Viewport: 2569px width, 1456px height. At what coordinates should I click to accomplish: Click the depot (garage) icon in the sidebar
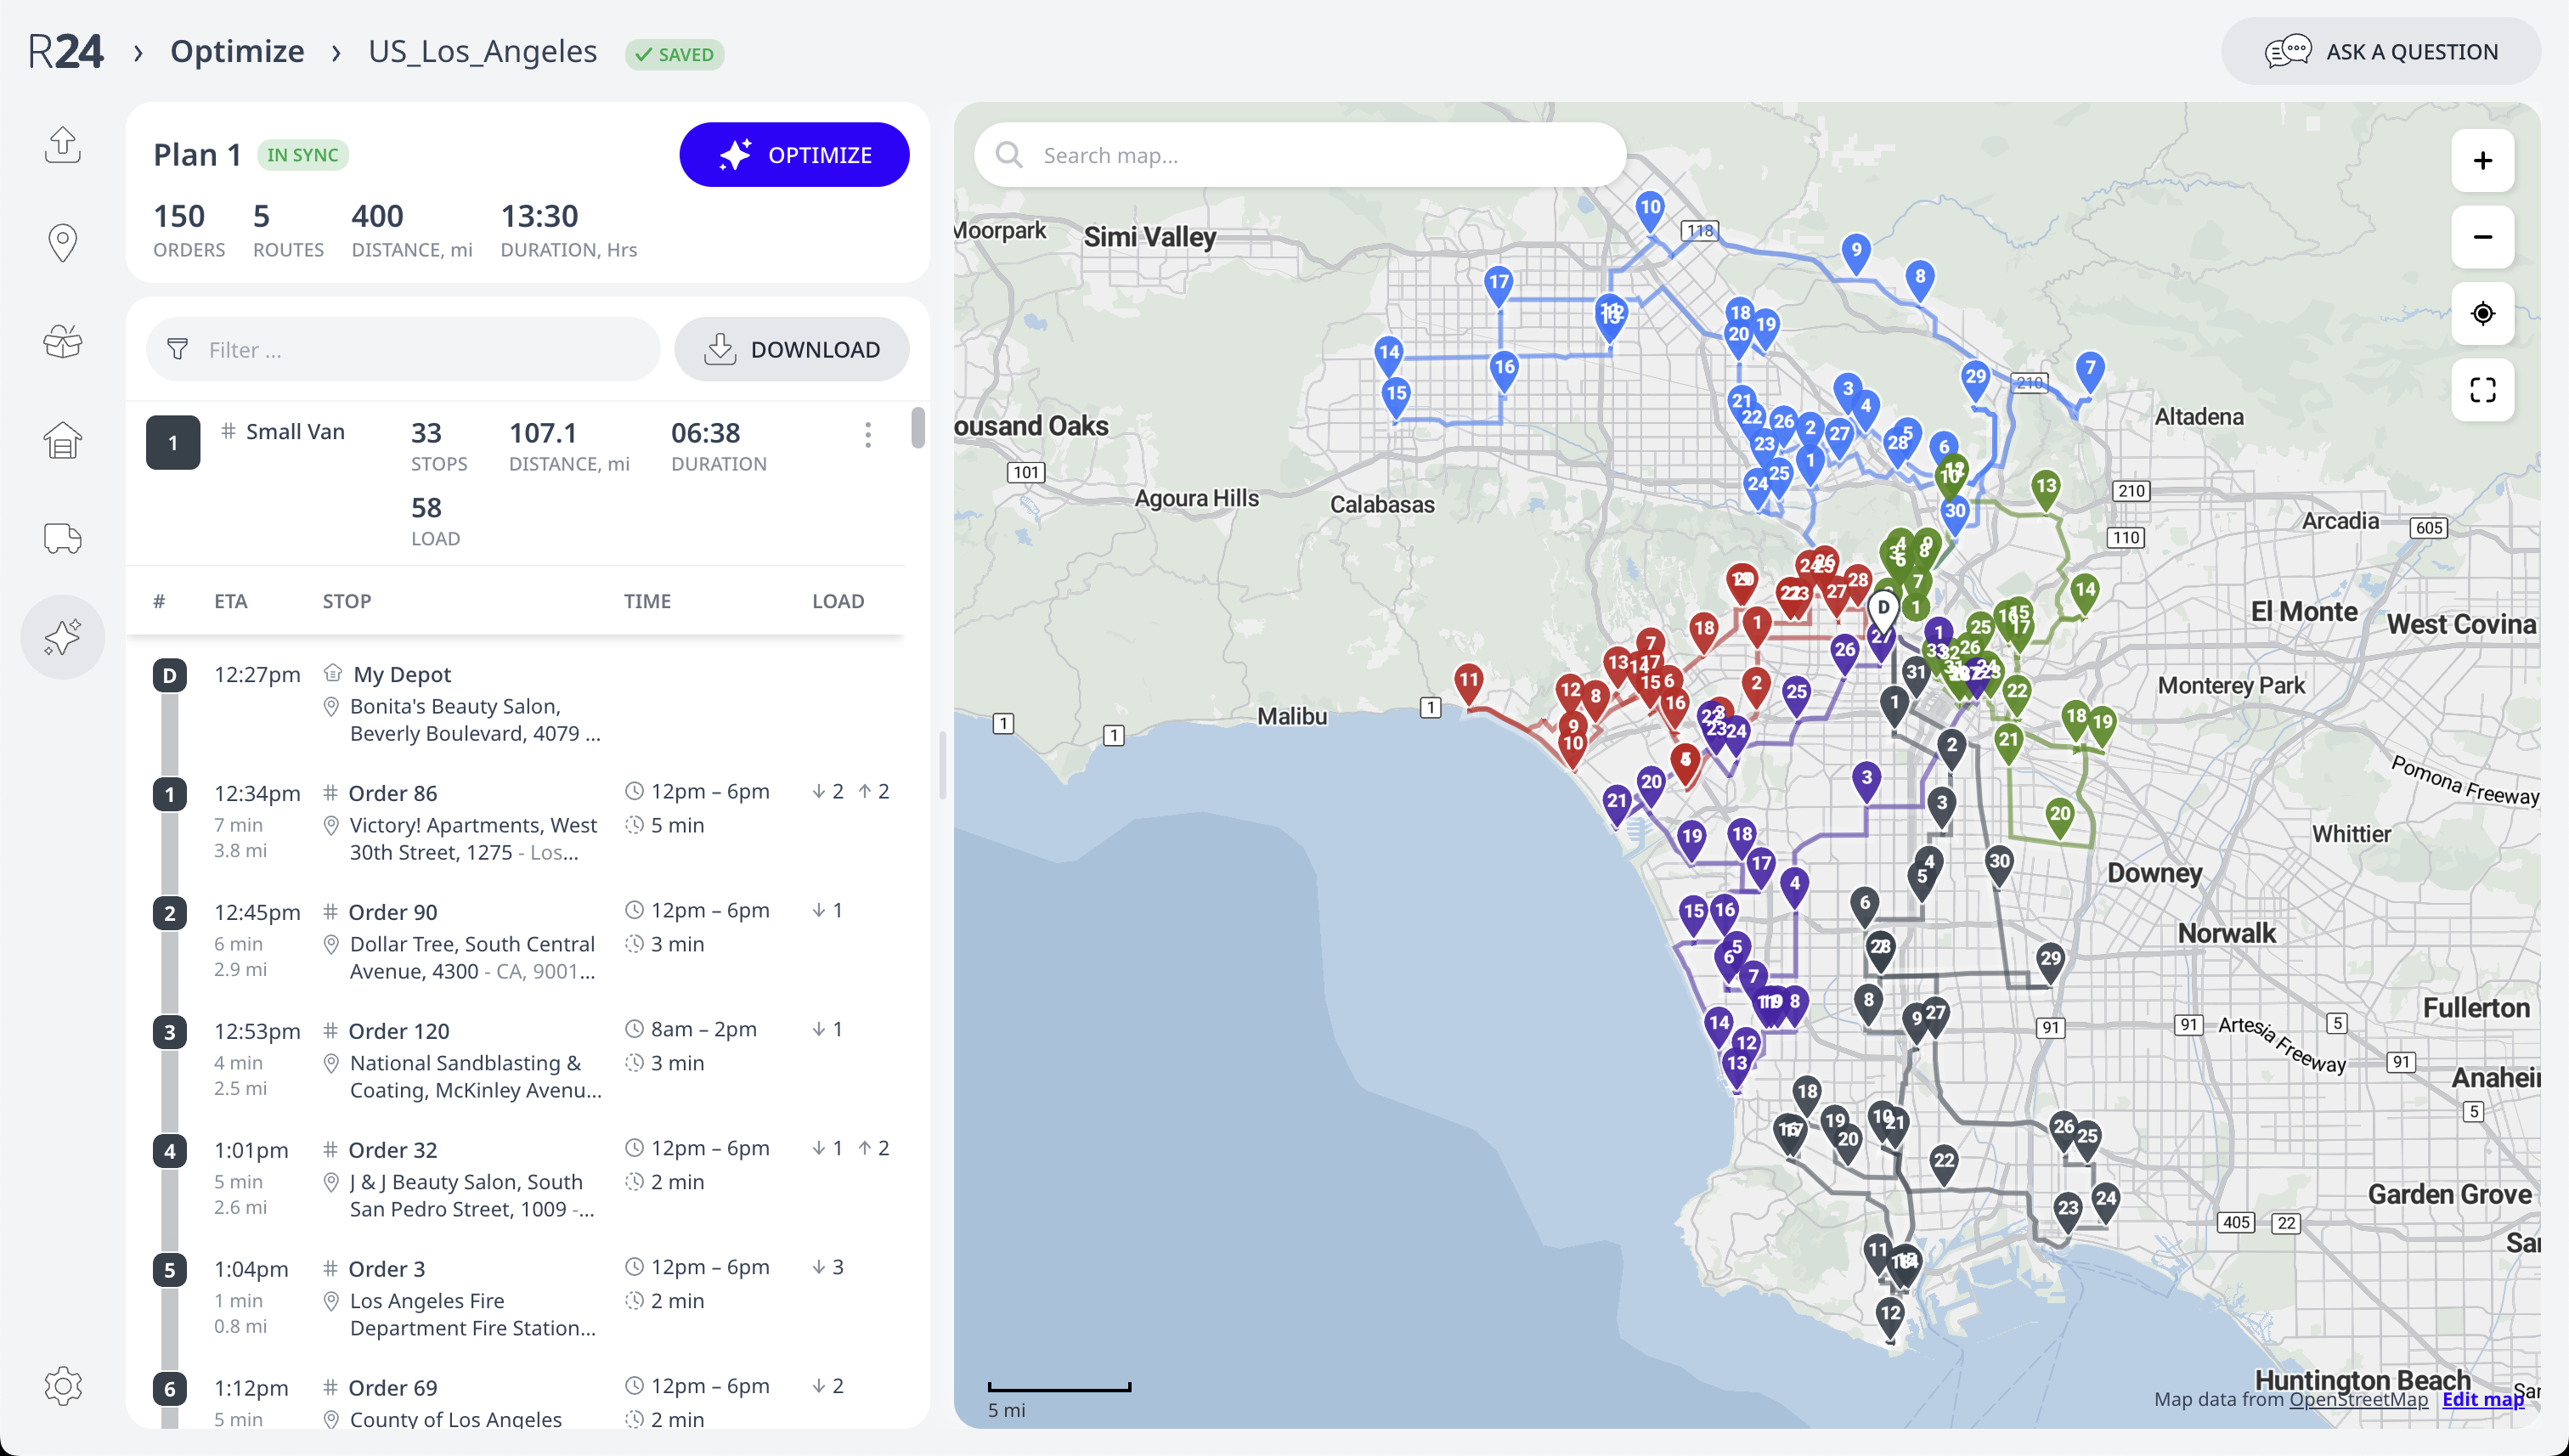62,440
